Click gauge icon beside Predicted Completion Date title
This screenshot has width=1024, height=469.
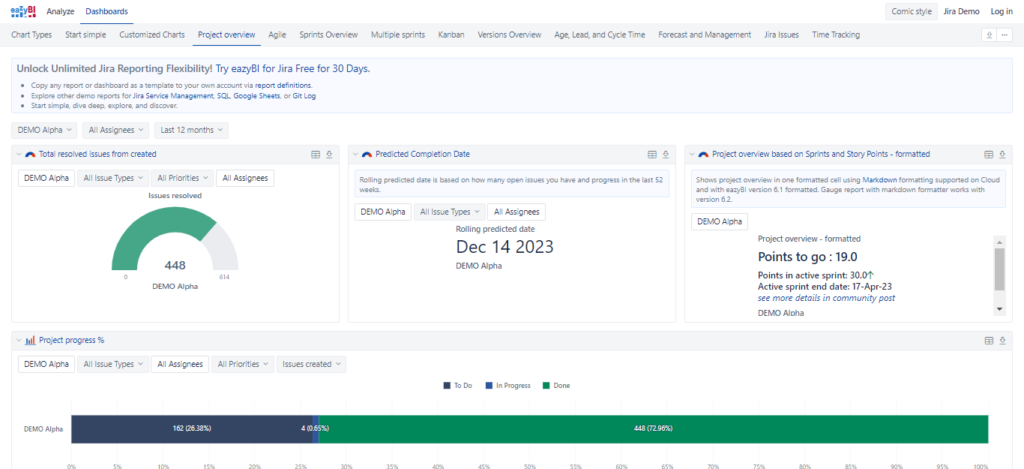(367, 155)
